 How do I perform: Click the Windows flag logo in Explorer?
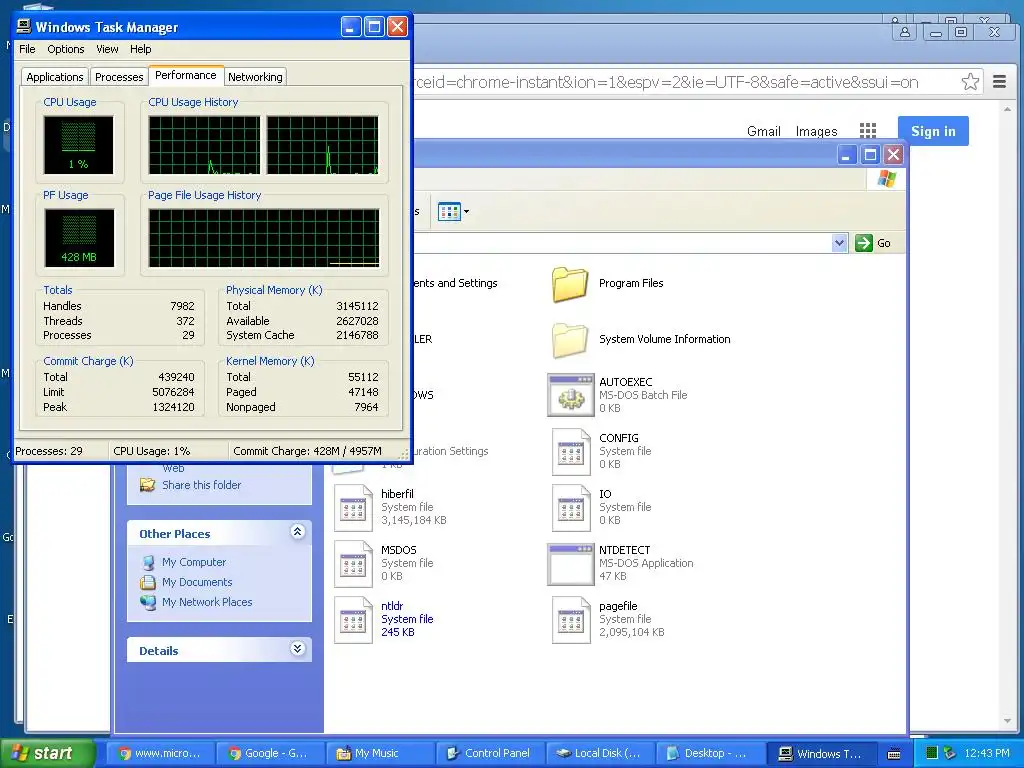pos(886,178)
